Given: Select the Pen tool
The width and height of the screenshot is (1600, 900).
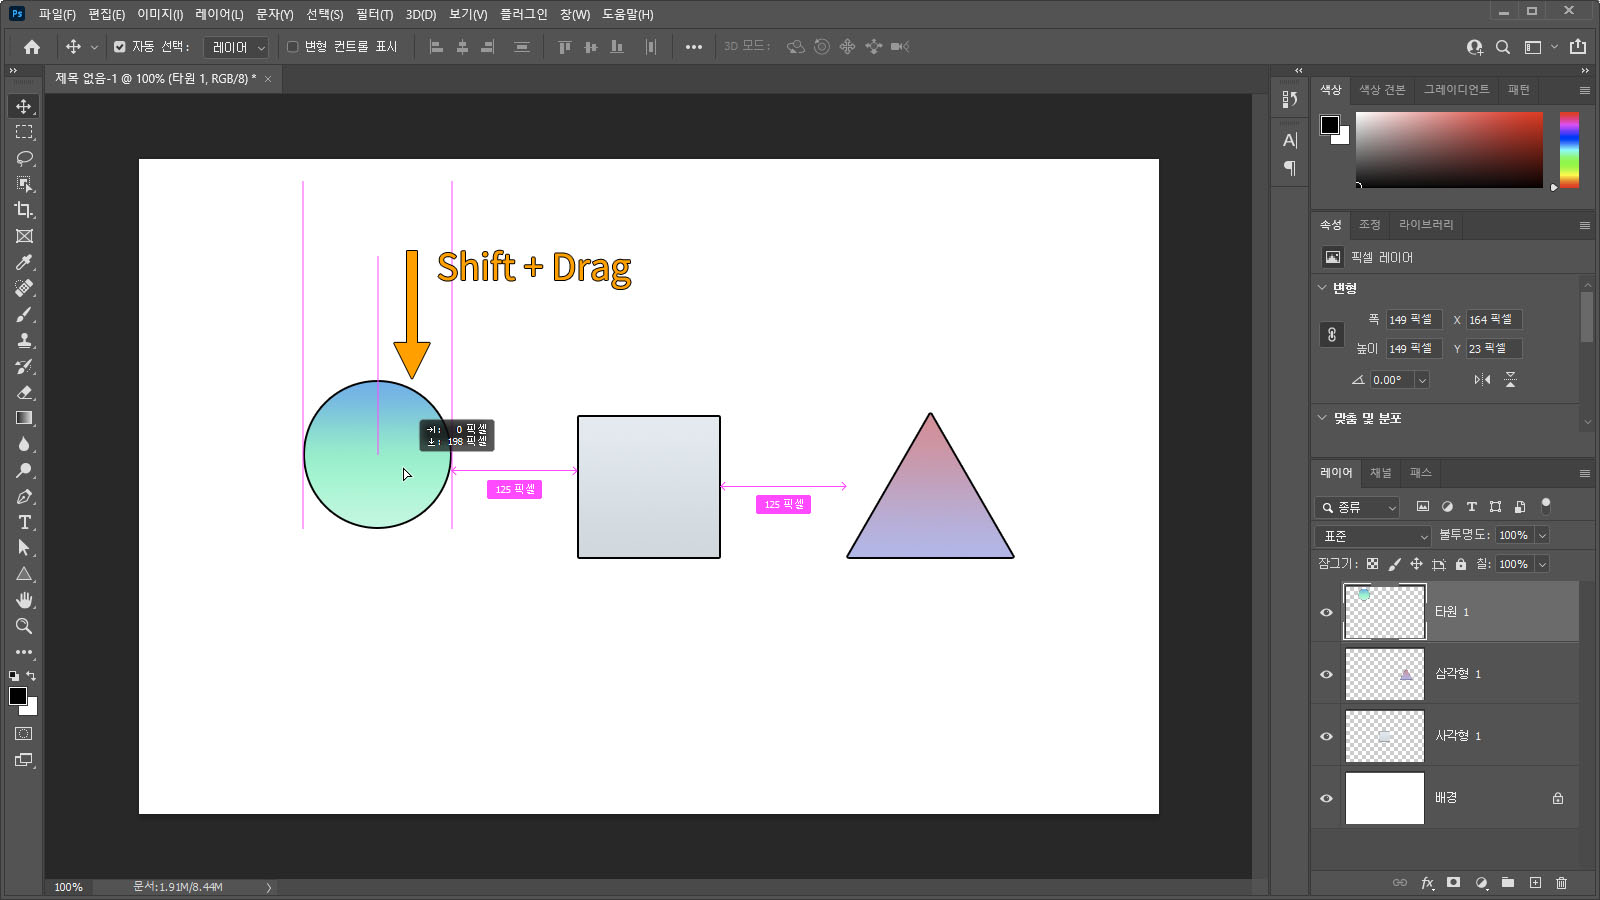Looking at the screenshot, I should tap(24, 496).
